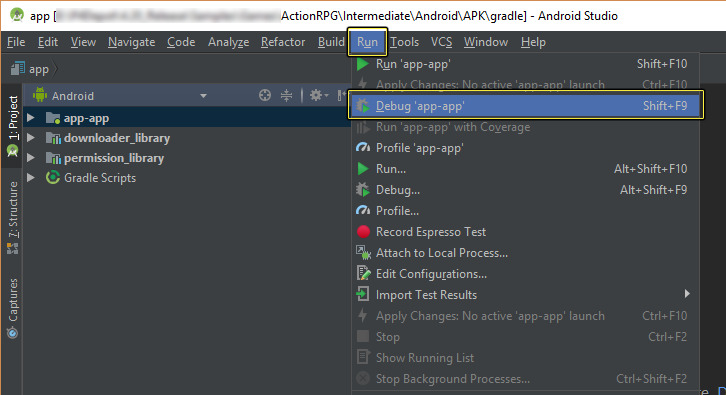Viewport: 726px width, 395px height.
Task: Open the Build menu
Action: [x=331, y=42]
